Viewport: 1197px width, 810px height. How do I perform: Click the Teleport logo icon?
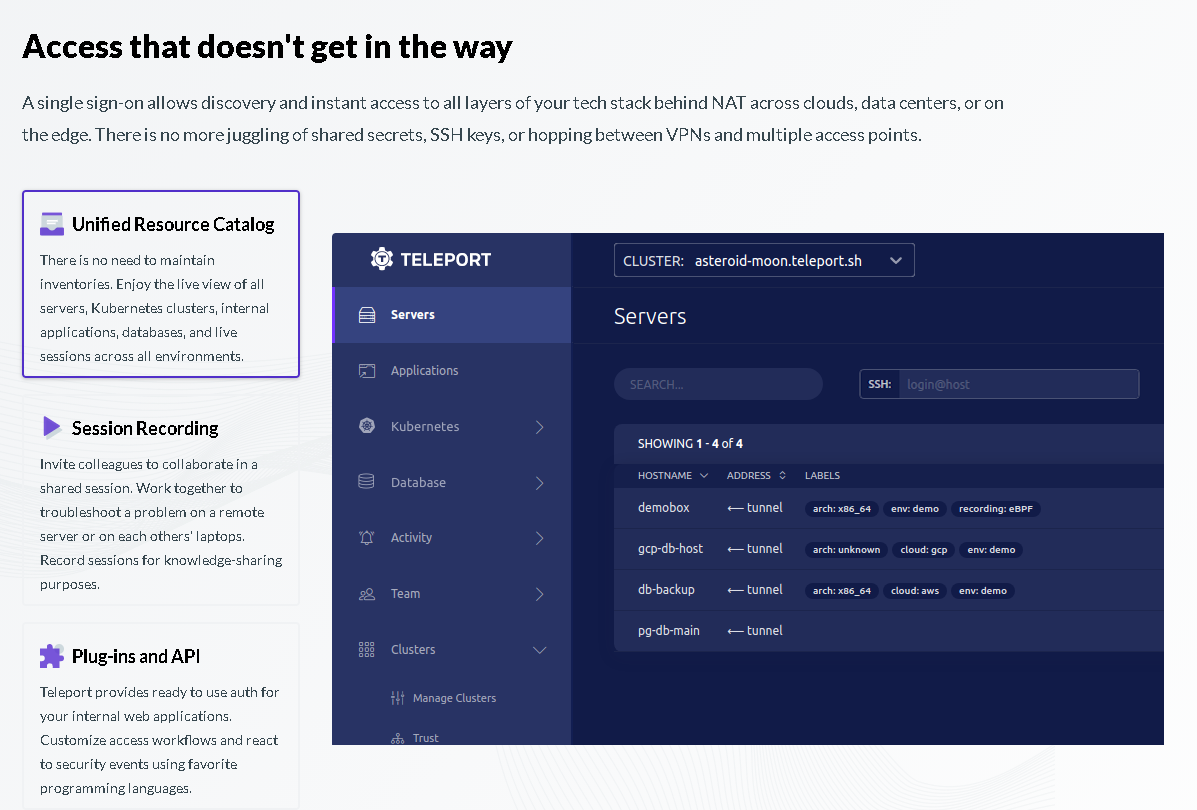click(380, 258)
